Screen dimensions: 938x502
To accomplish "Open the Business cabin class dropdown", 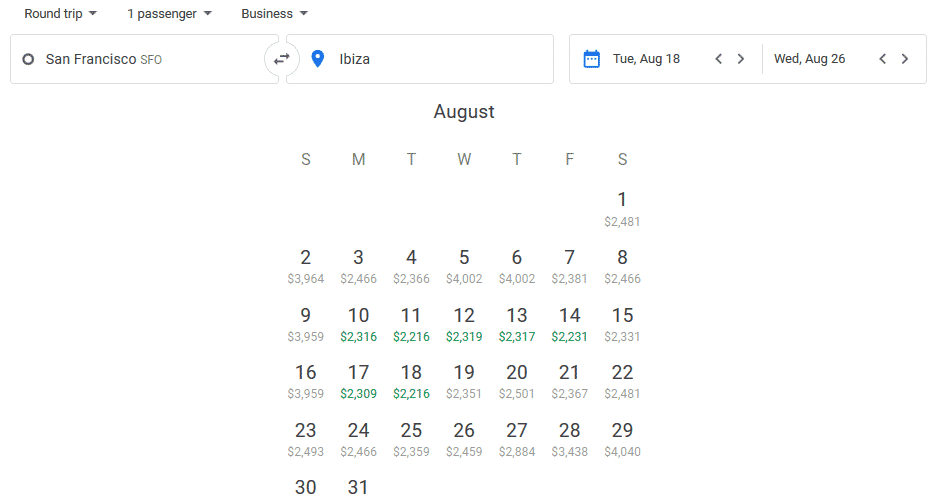I will point(274,14).
